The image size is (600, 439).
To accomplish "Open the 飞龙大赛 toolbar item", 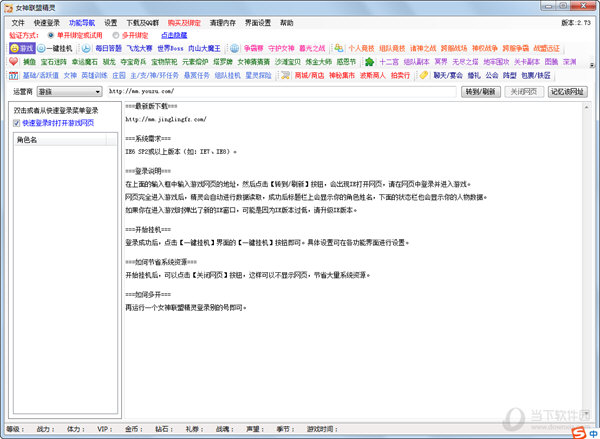I will (139, 49).
